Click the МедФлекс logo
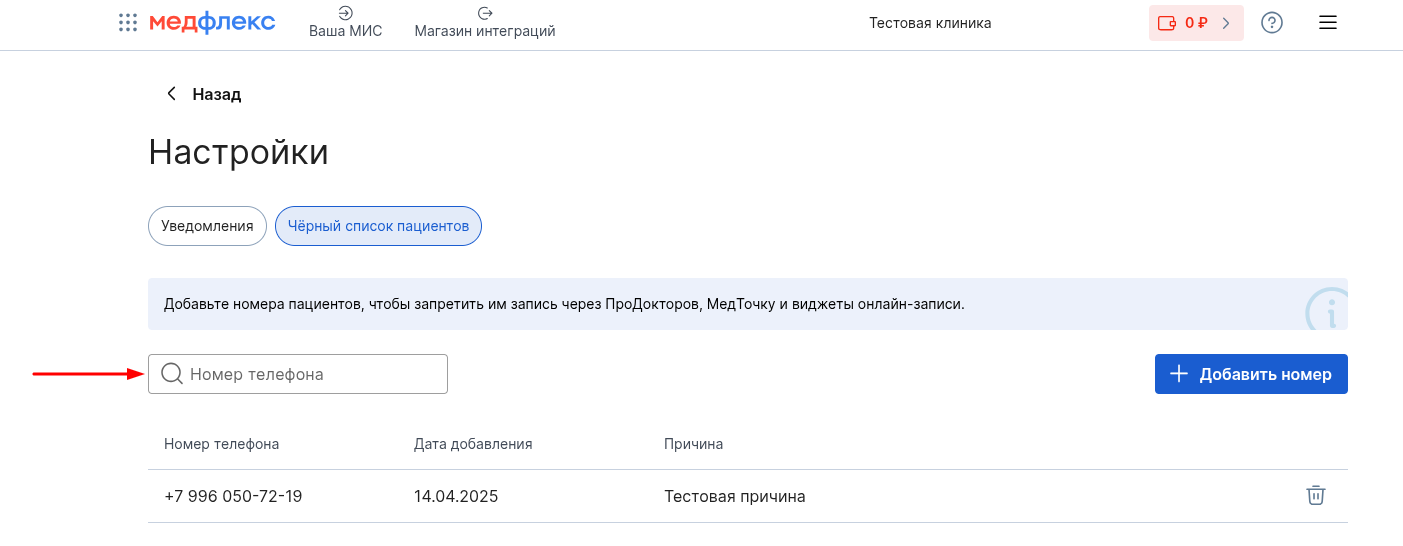 [x=212, y=22]
